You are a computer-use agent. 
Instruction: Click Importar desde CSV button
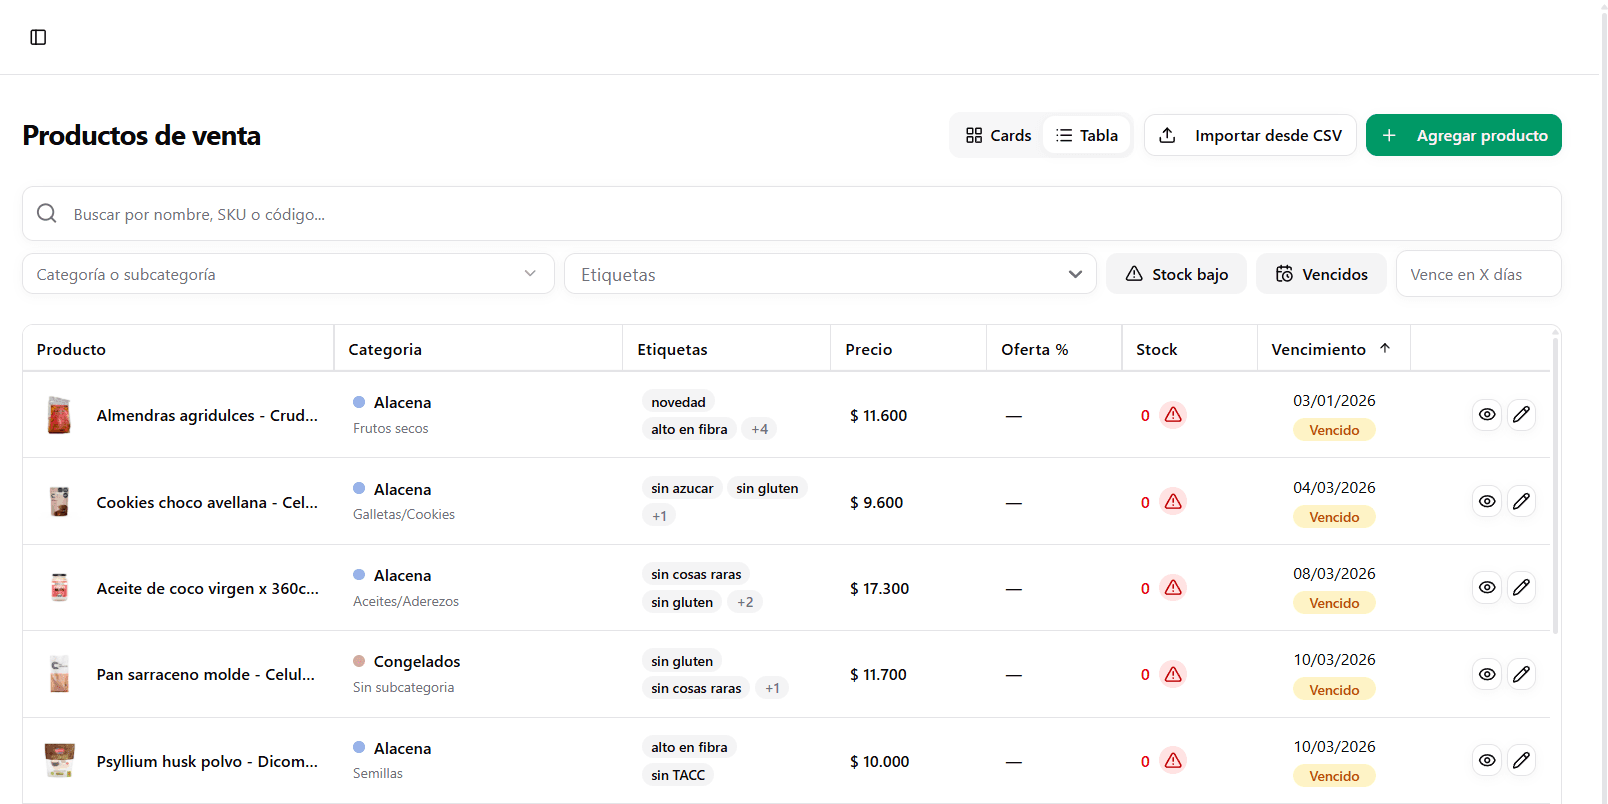(x=1250, y=135)
